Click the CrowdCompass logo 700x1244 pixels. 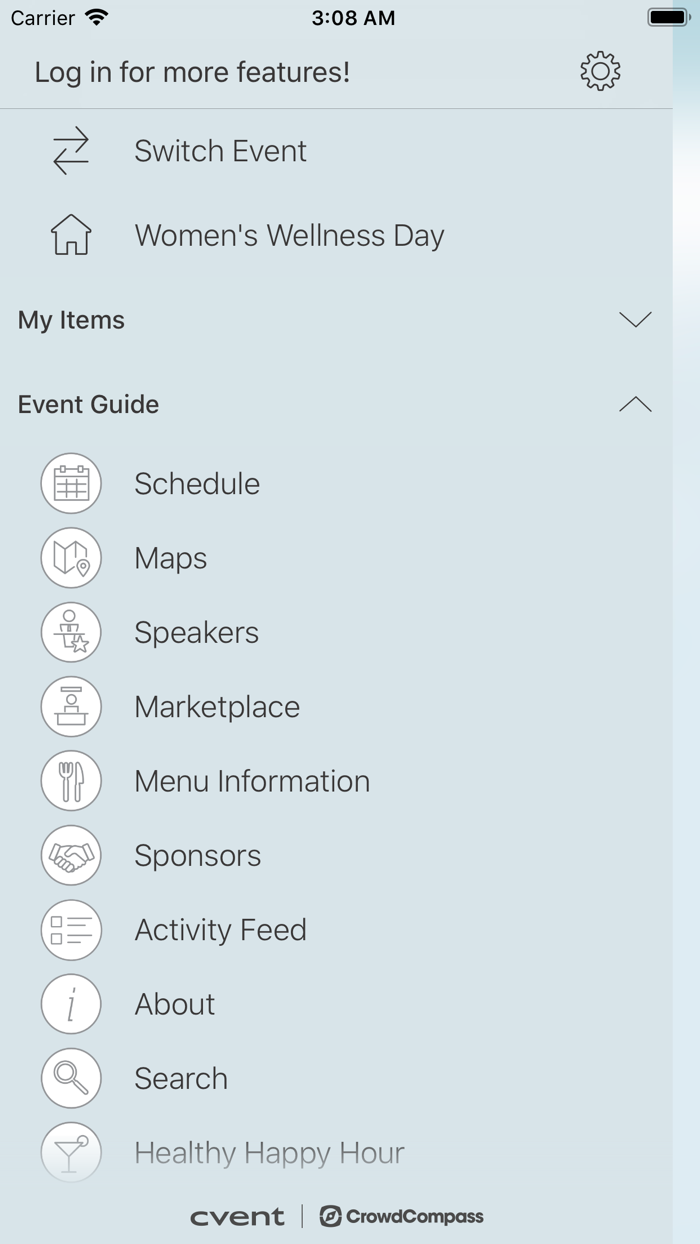click(401, 1218)
